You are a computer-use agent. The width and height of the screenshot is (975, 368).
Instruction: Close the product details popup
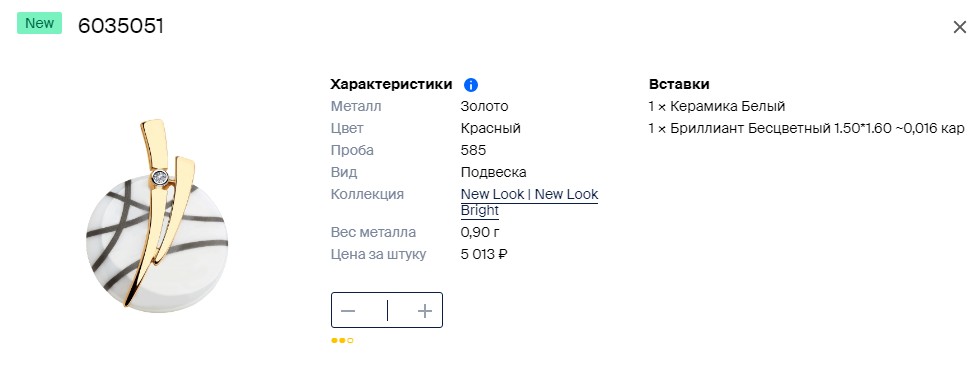(959, 27)
